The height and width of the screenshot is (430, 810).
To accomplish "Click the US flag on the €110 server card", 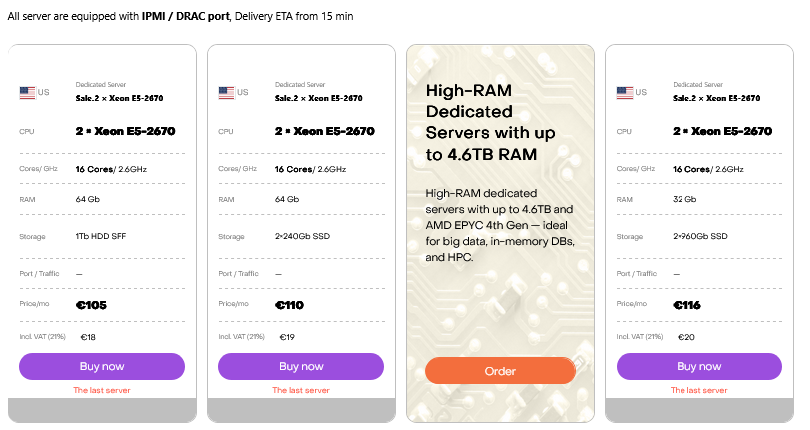I will 226,93.
